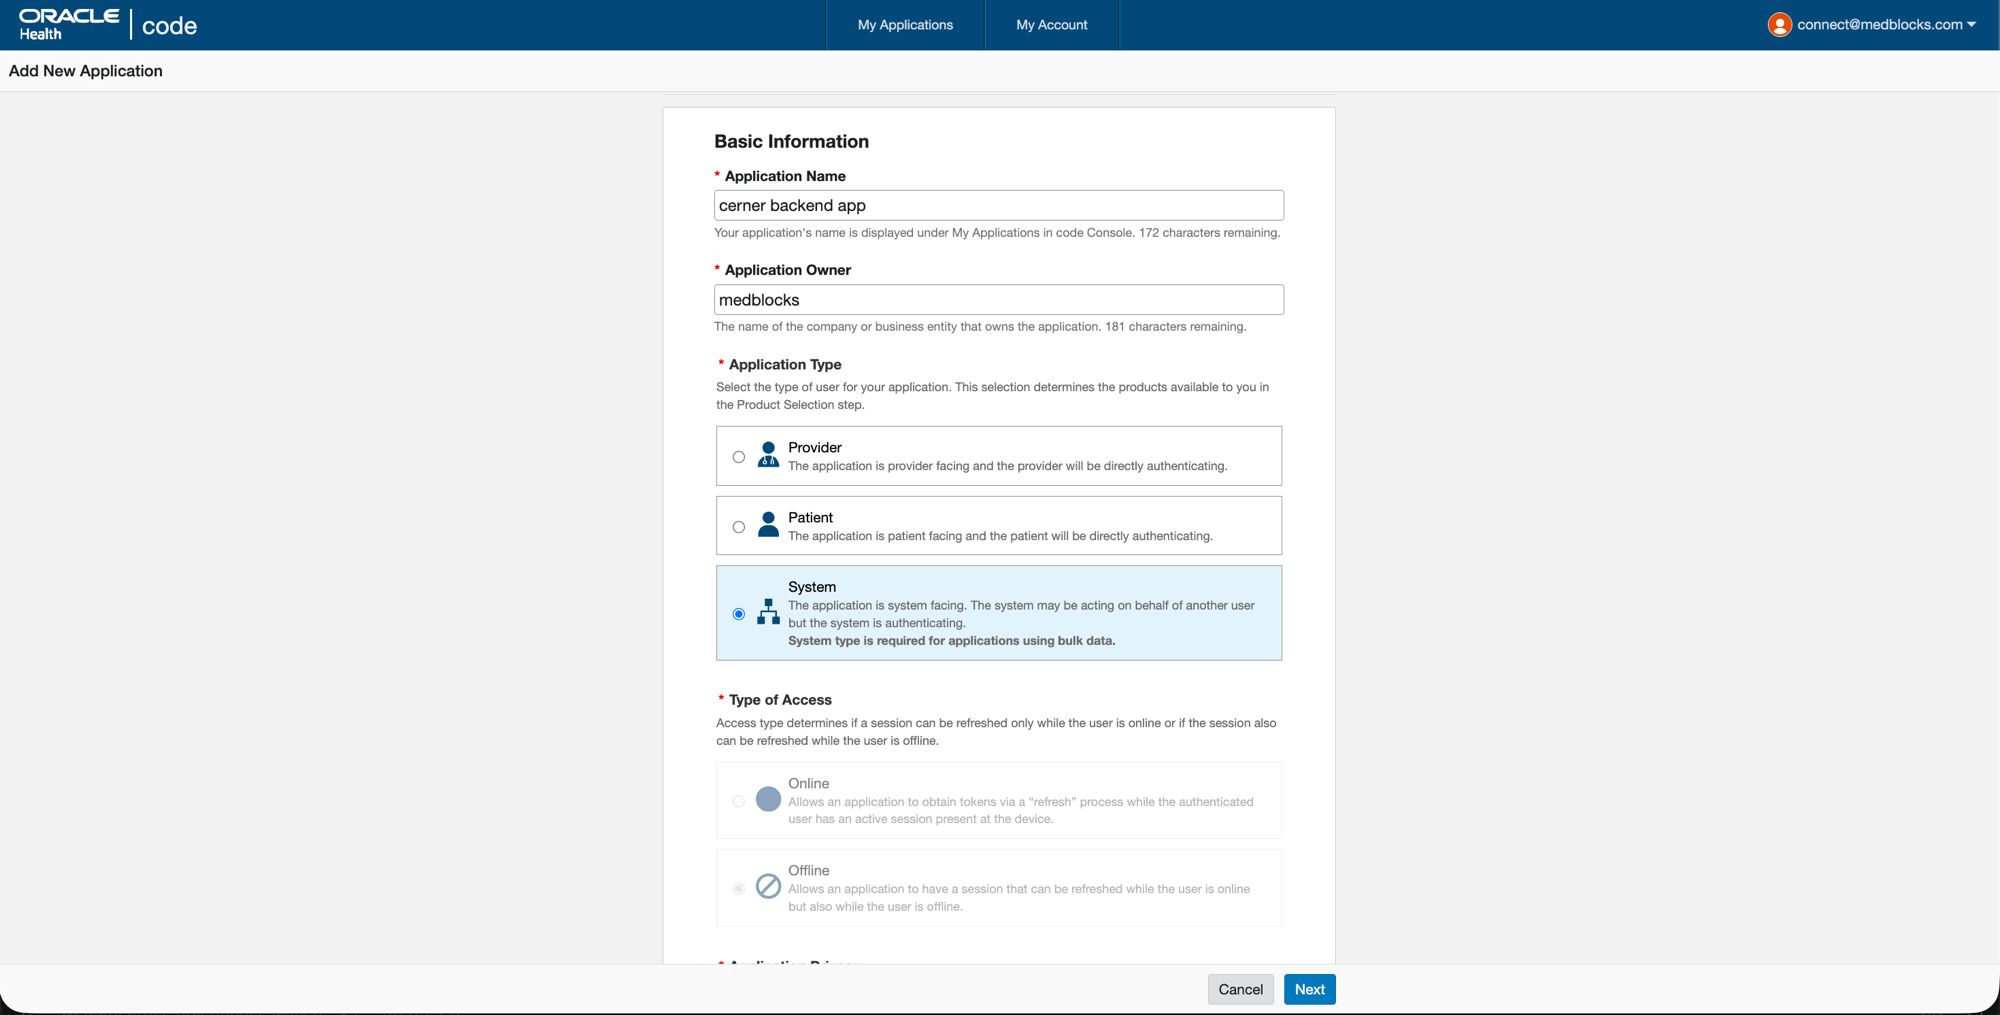Click the user avatar icon

pyautogui.click(x=1779, y=25)
